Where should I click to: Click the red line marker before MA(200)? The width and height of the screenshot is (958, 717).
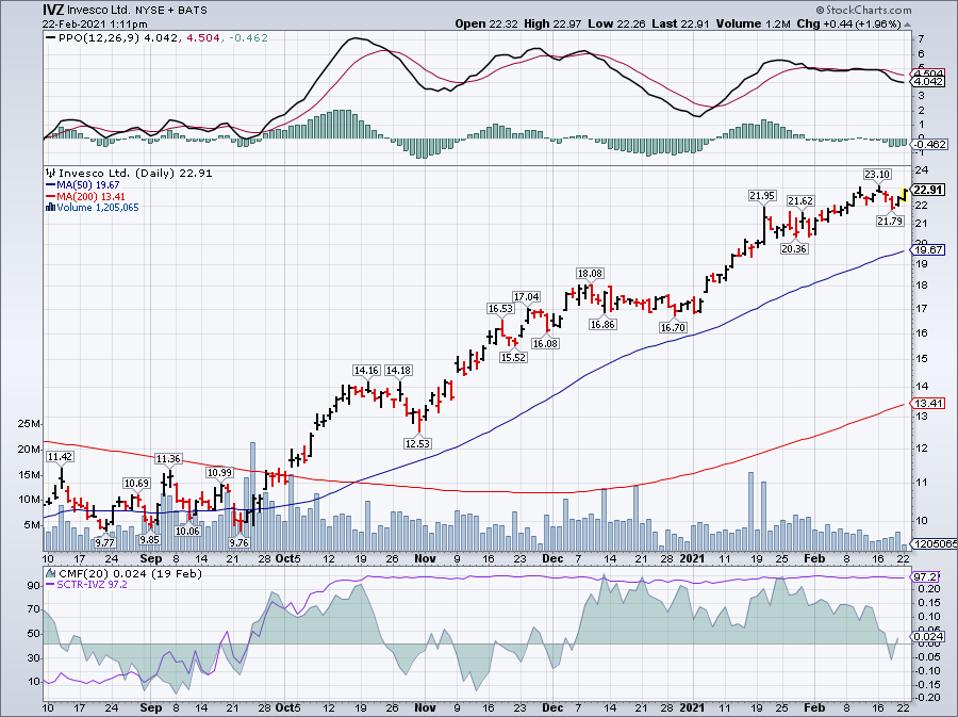(51, 197)
